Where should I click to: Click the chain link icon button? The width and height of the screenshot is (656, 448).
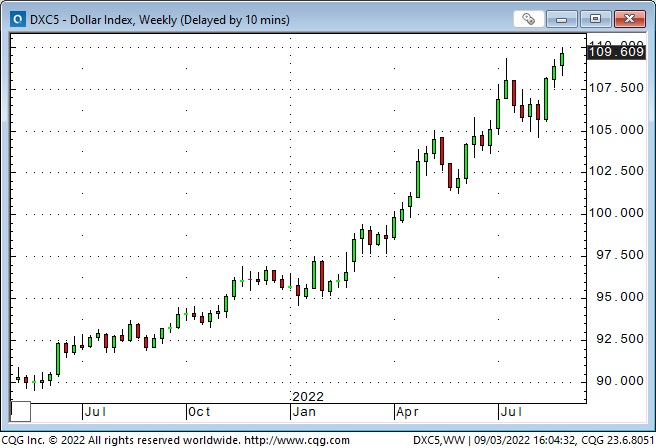528,19
